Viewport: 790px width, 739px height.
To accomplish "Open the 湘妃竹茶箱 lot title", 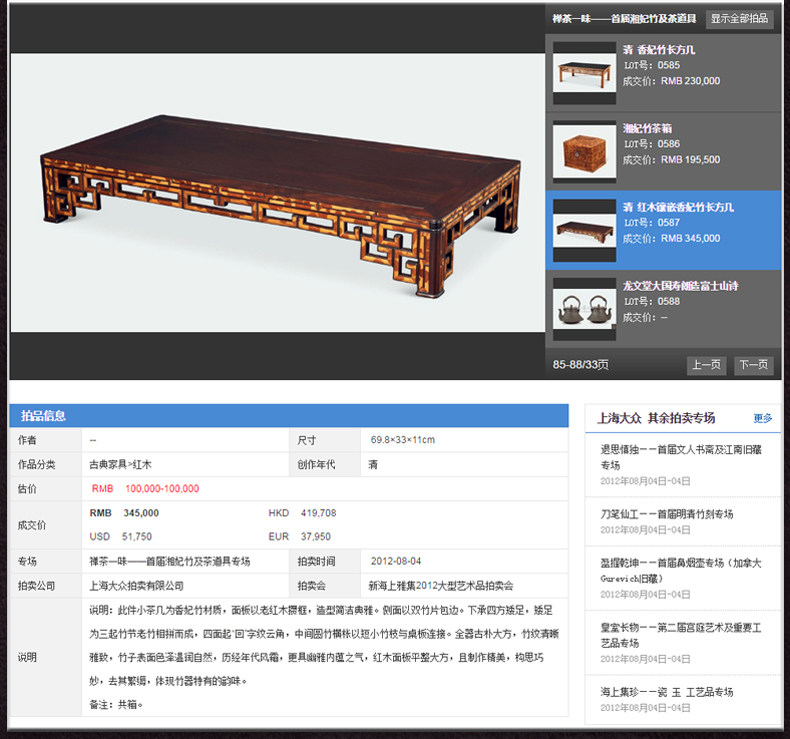I will 647,128.
